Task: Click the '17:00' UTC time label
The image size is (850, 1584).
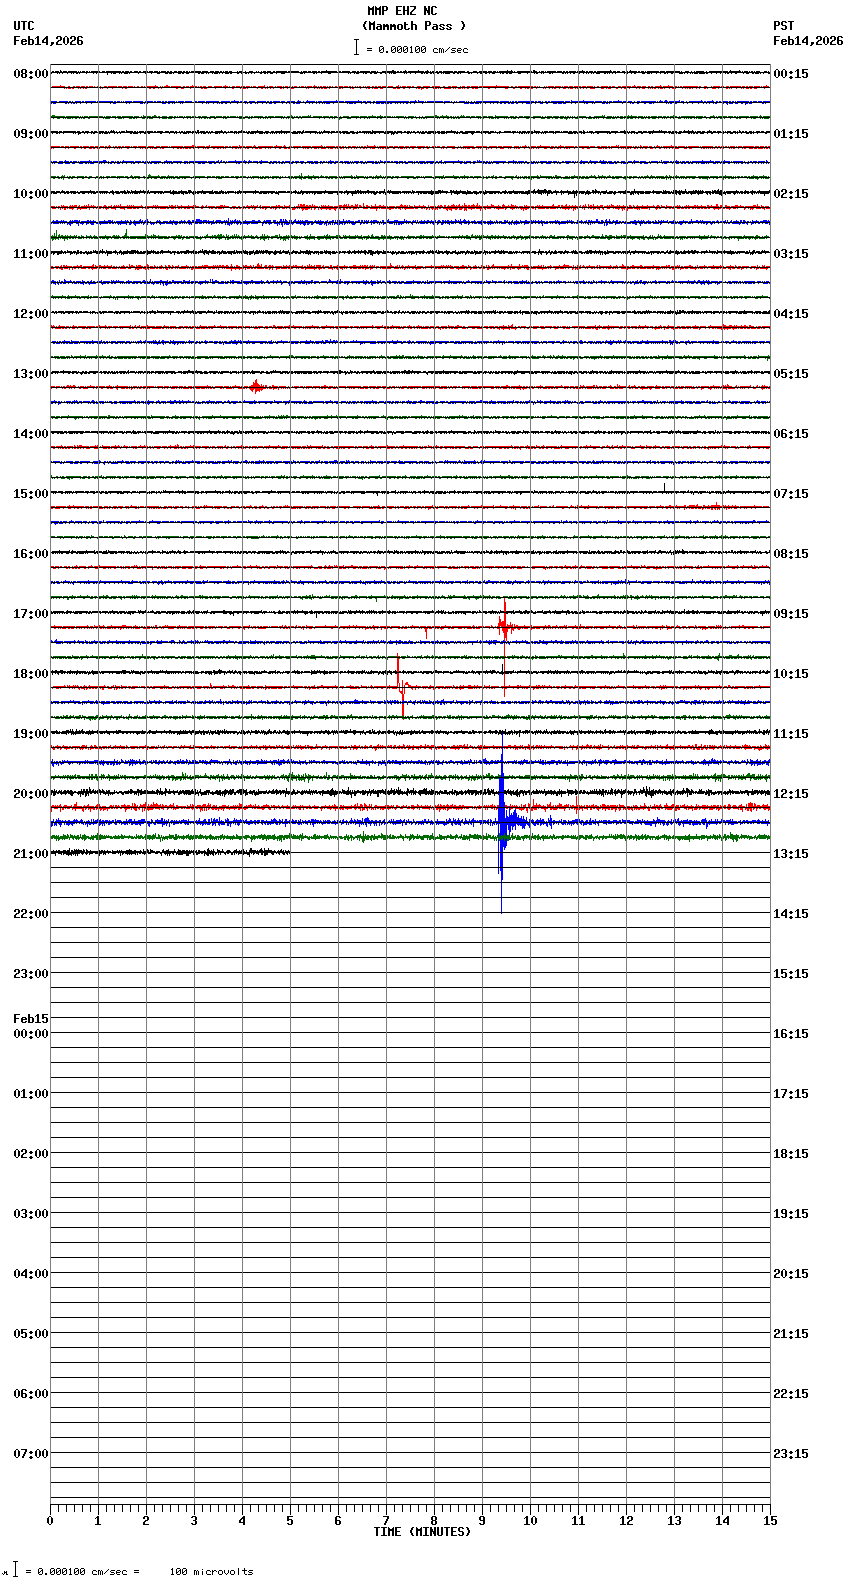Action: (x=31, y=614)
